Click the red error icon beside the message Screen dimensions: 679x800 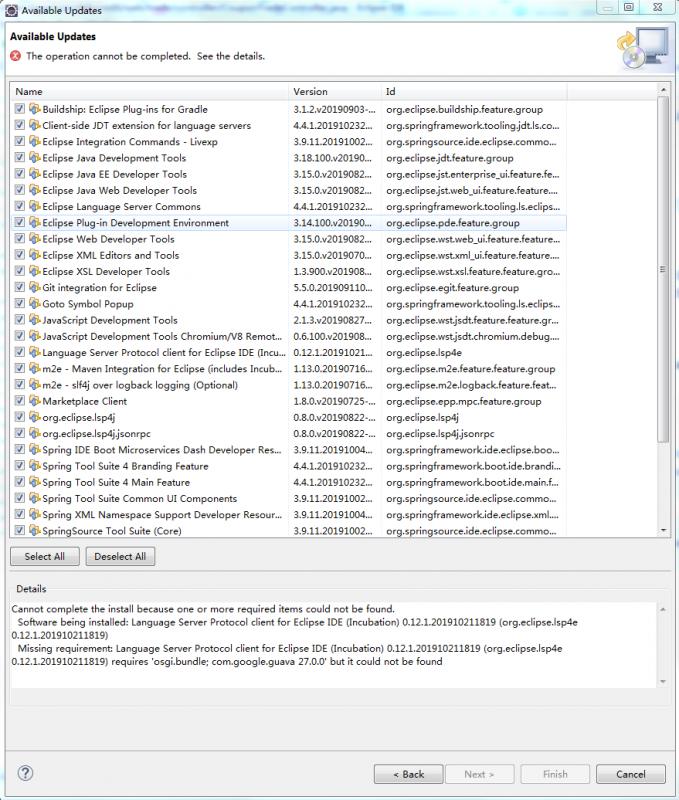[16, 56]
